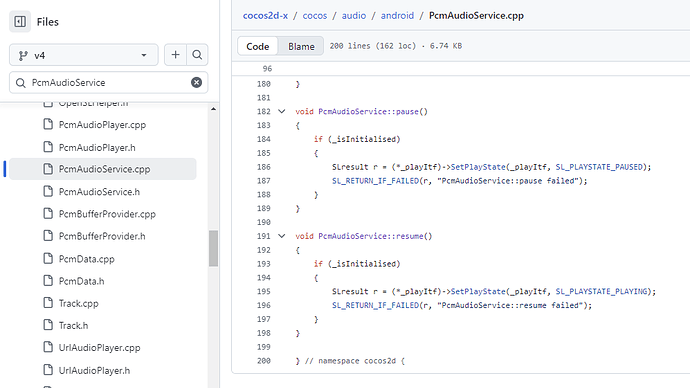Clear the PcmAudioService search filter
Screen dimensions: 690x388
(196, 82)
